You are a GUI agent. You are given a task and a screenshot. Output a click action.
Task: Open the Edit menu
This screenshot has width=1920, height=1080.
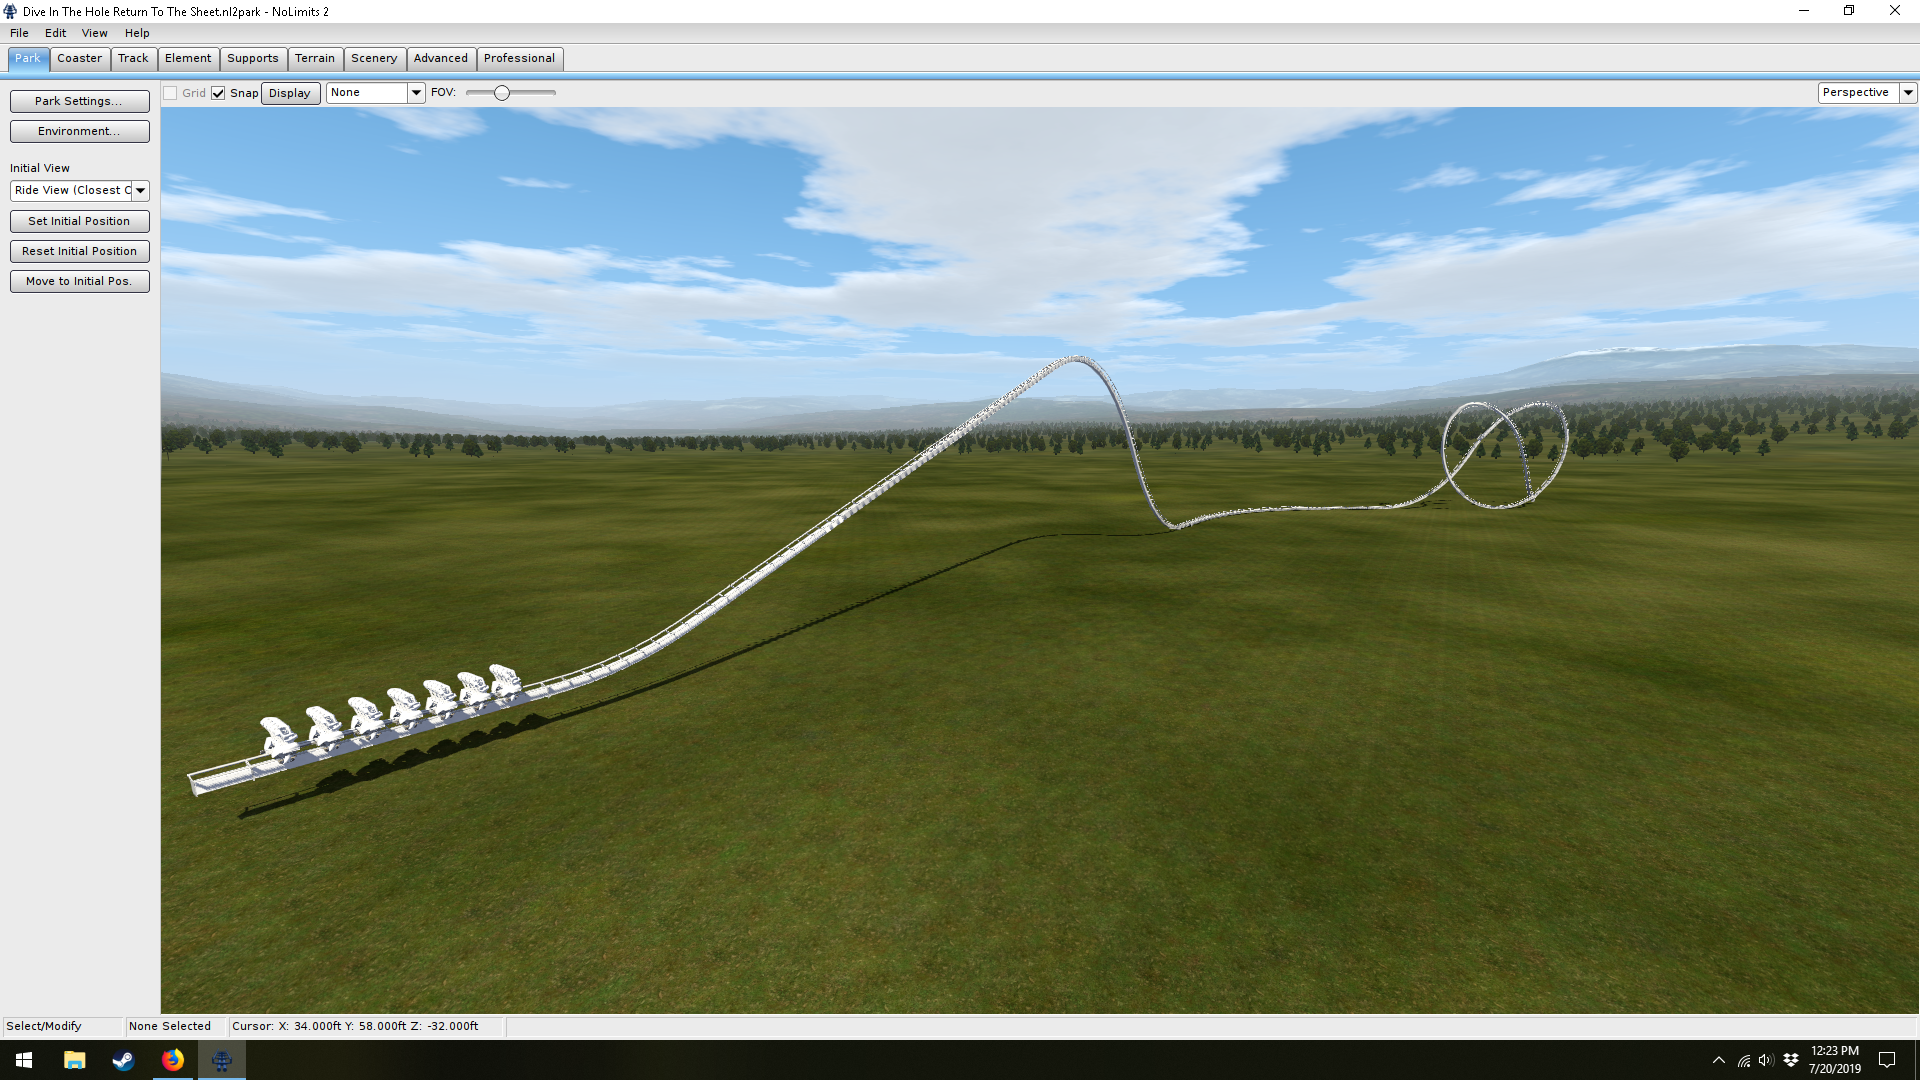pos(55,33)
